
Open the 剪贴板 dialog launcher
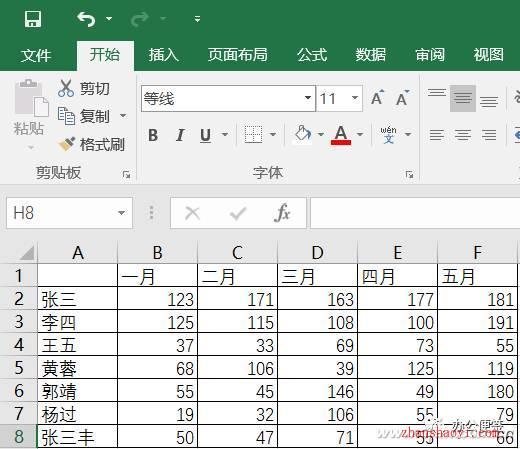127,174
